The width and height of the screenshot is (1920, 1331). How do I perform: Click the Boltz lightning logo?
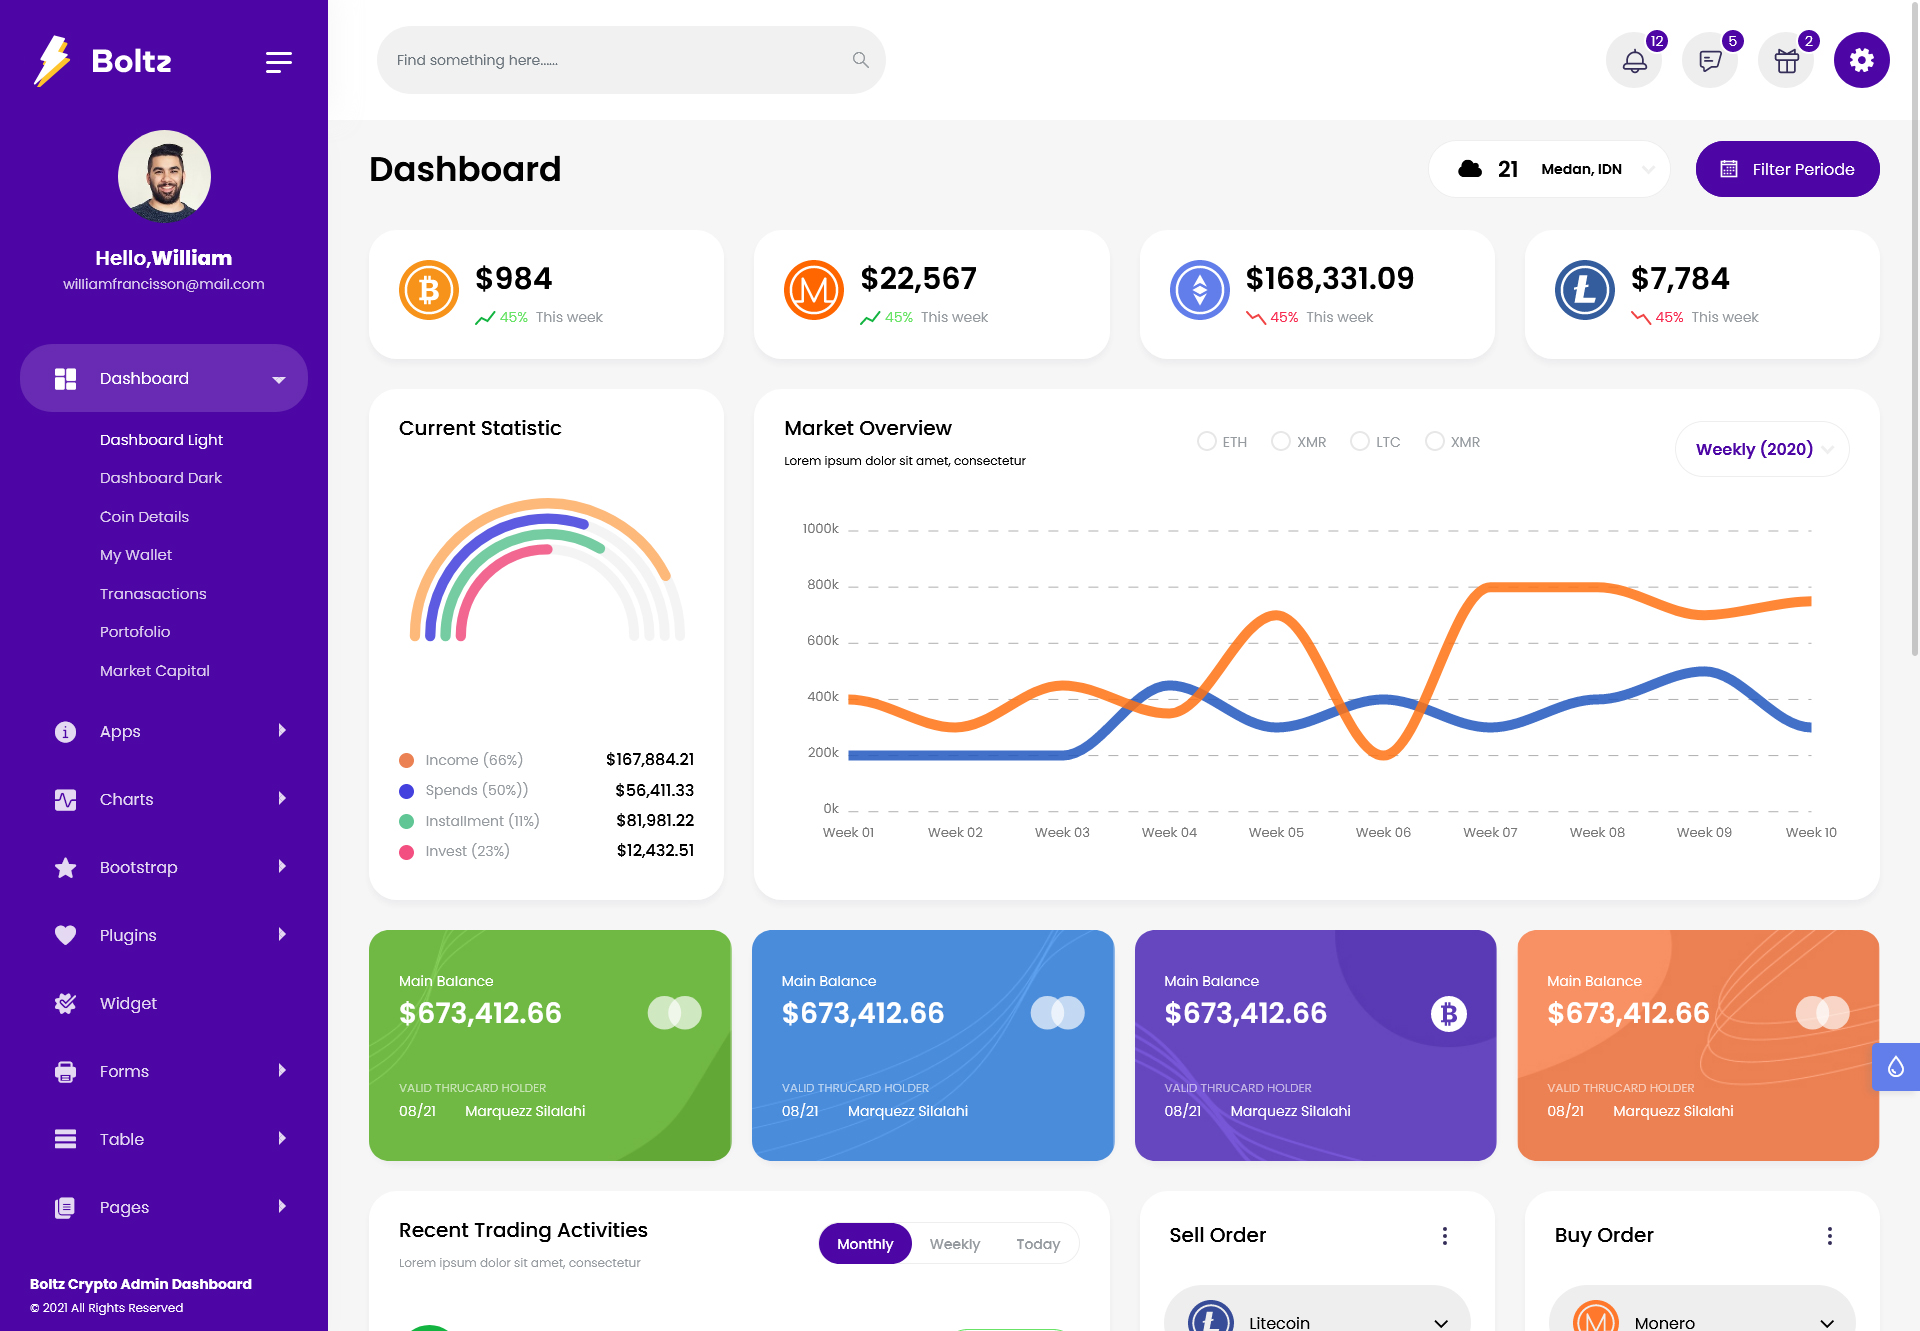[x=52, y=61]
